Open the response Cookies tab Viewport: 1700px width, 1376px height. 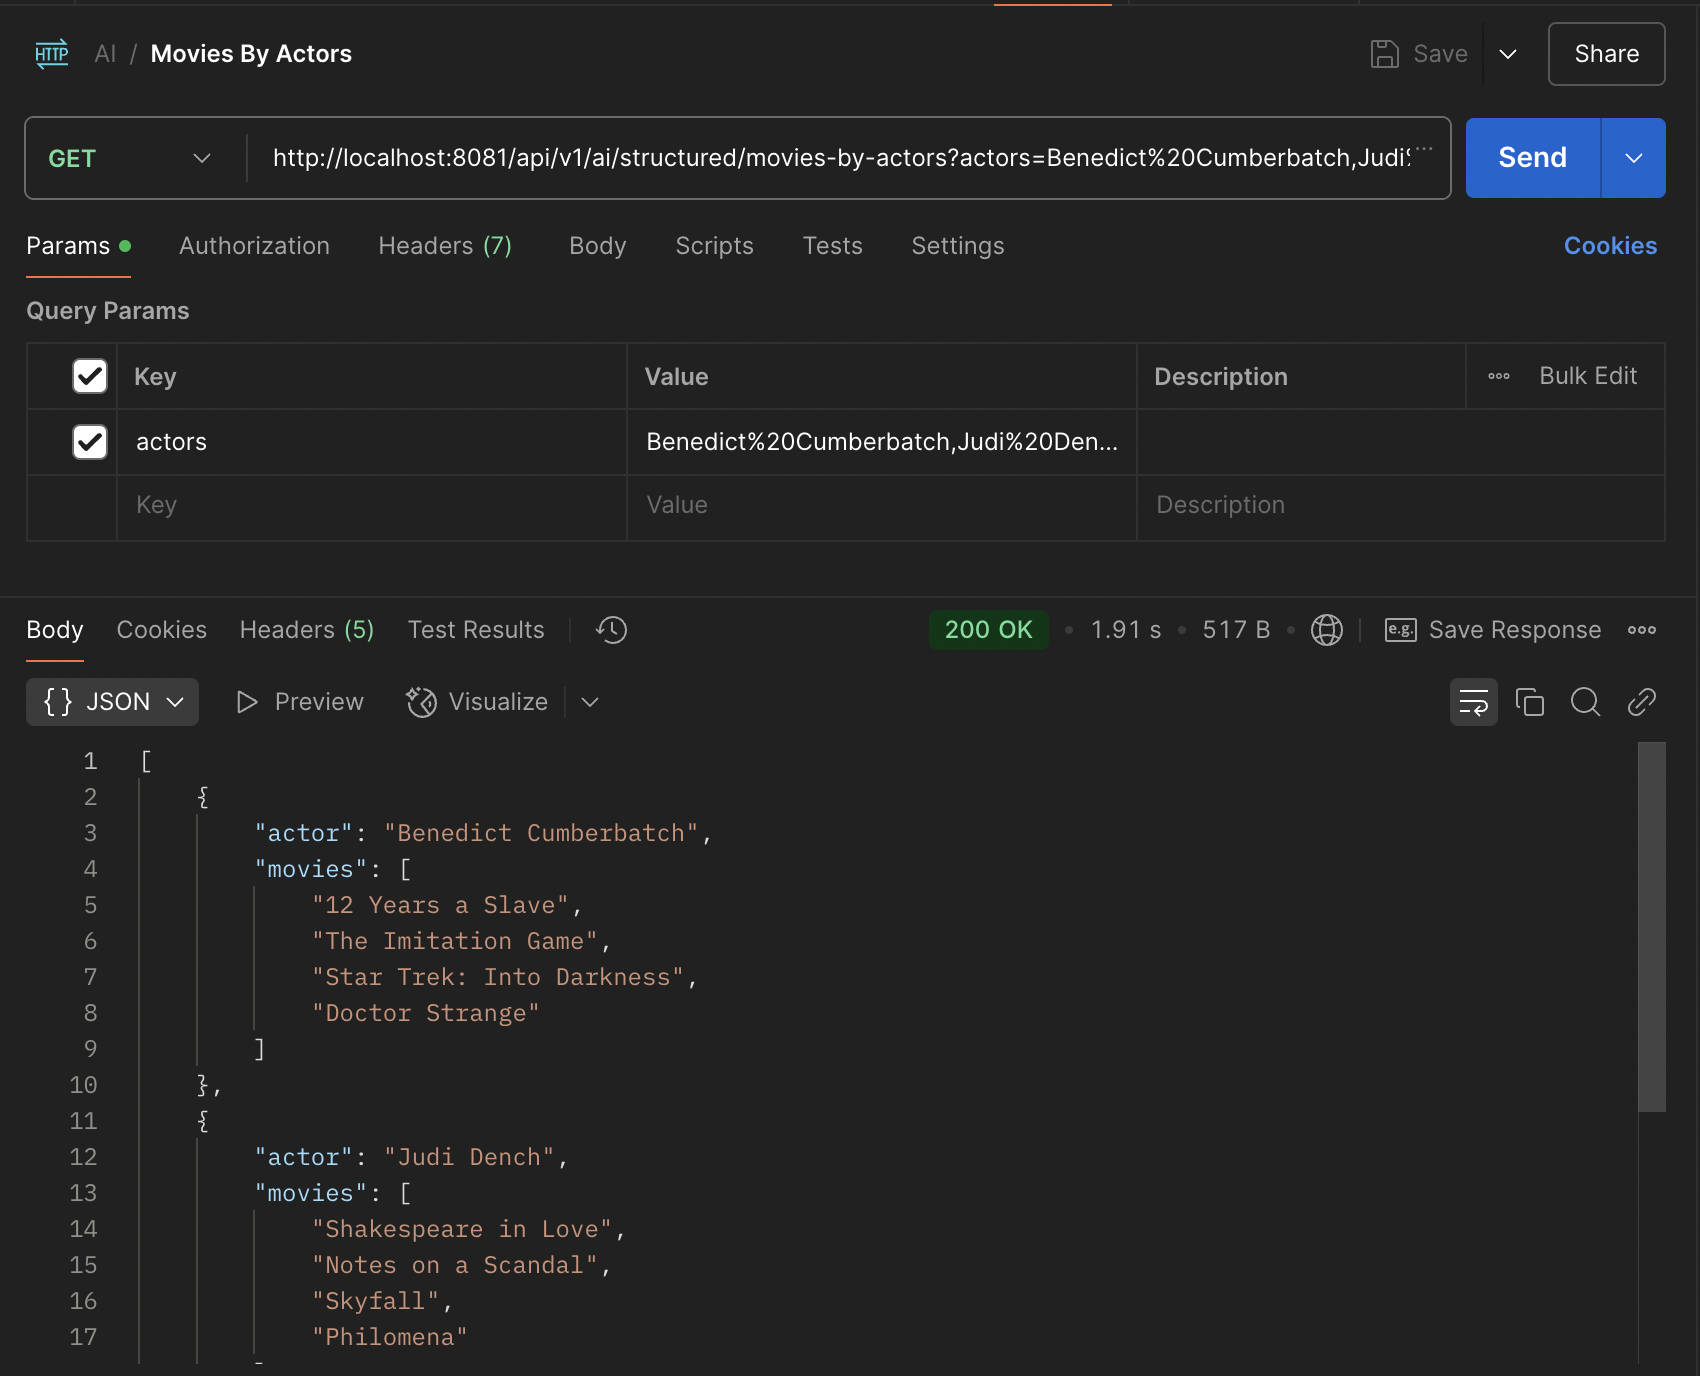click(x=162, y=630)
